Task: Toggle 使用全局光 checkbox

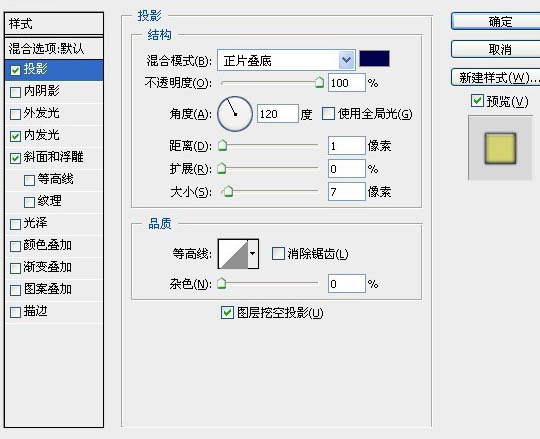Action: pyautogui.click(x=328, y=113)
